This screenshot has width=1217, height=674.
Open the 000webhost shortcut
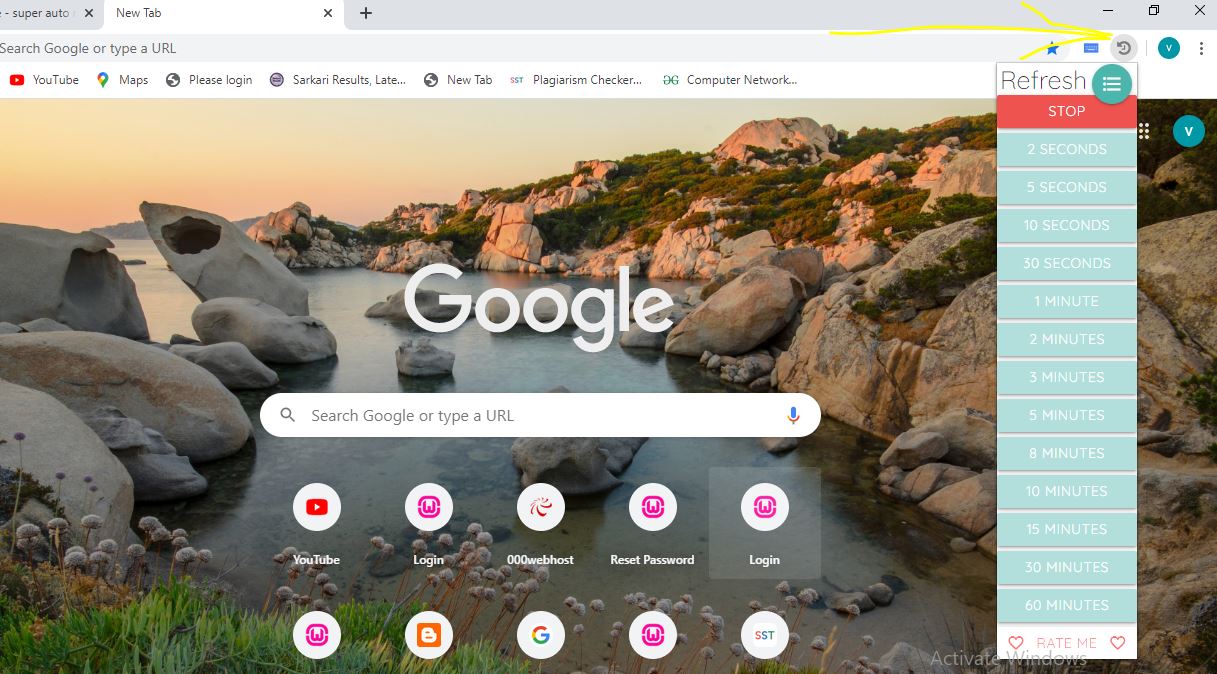pos(540,507)
